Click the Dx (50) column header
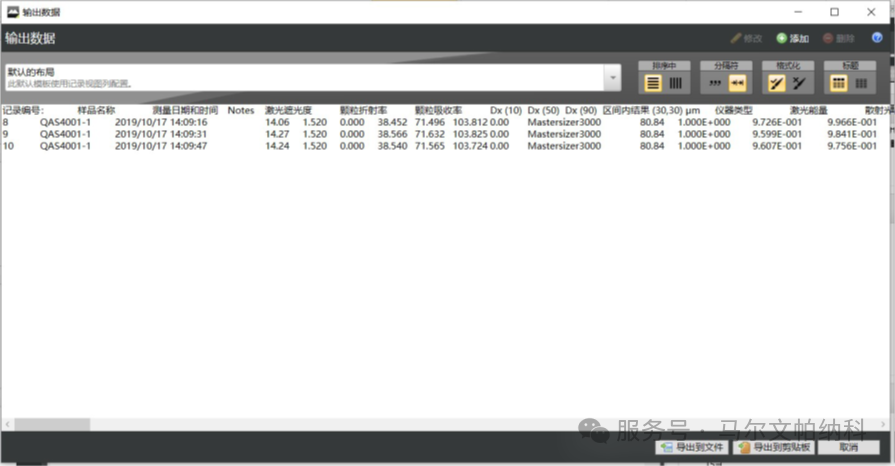Screen dimensions: 895x466 point(543,110)
